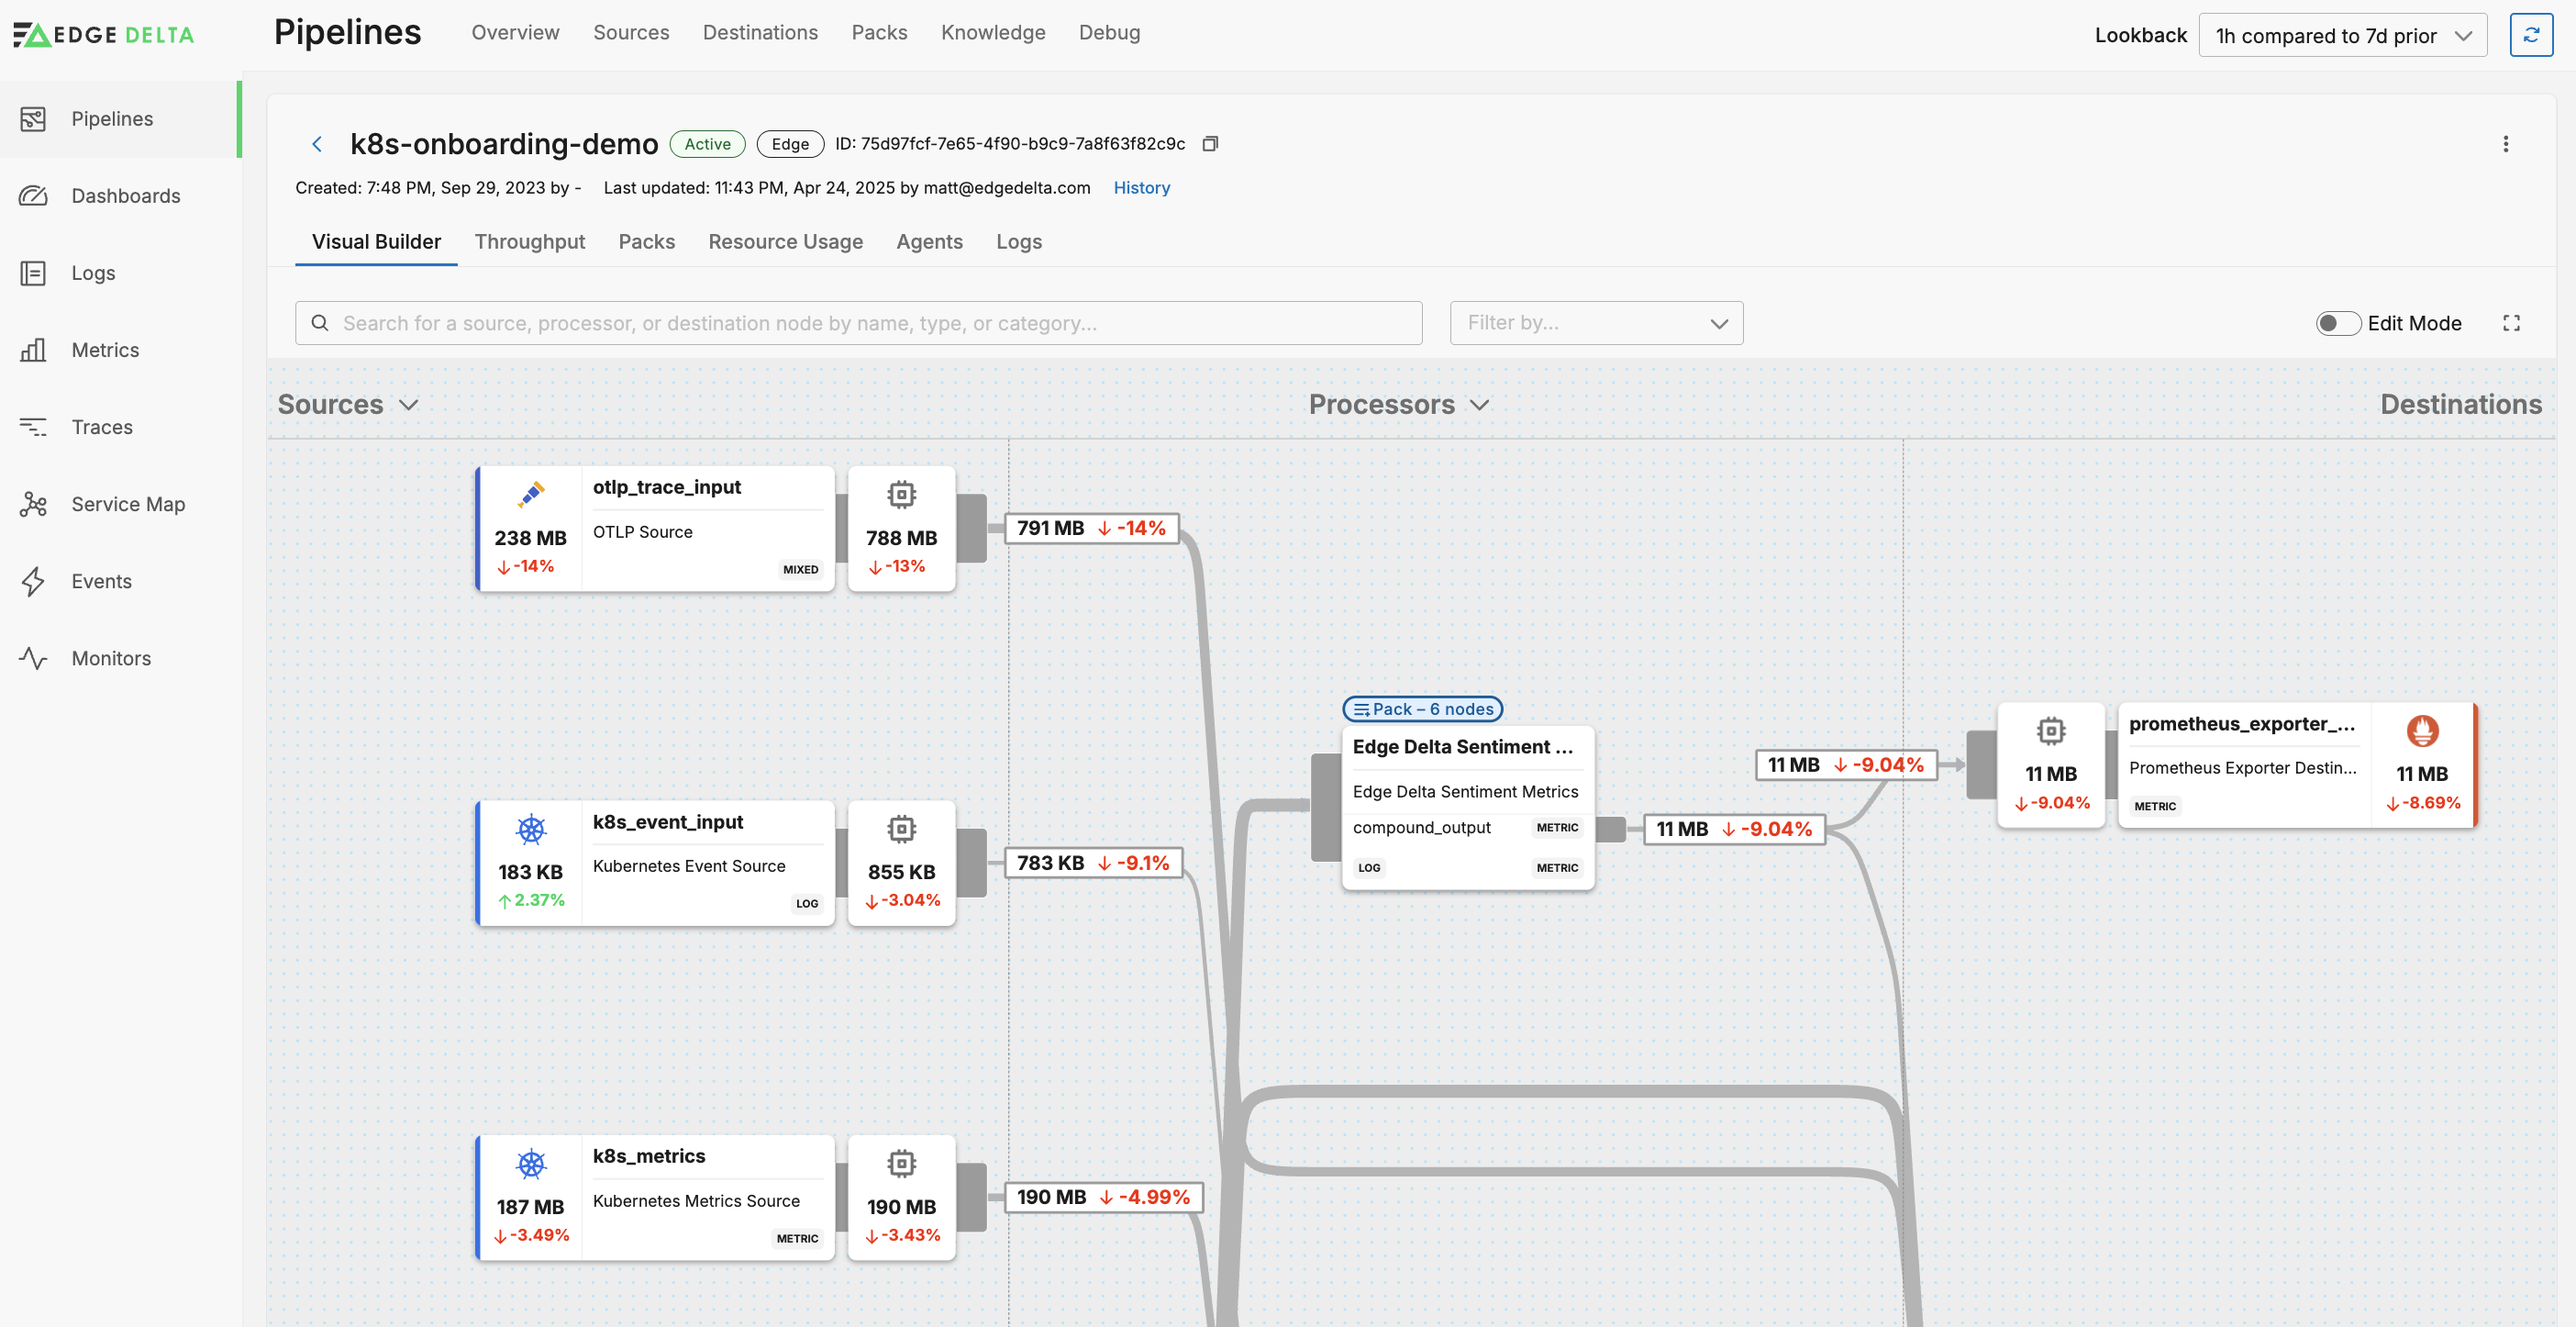Switch to the Throughput tab

pos(530,242)
